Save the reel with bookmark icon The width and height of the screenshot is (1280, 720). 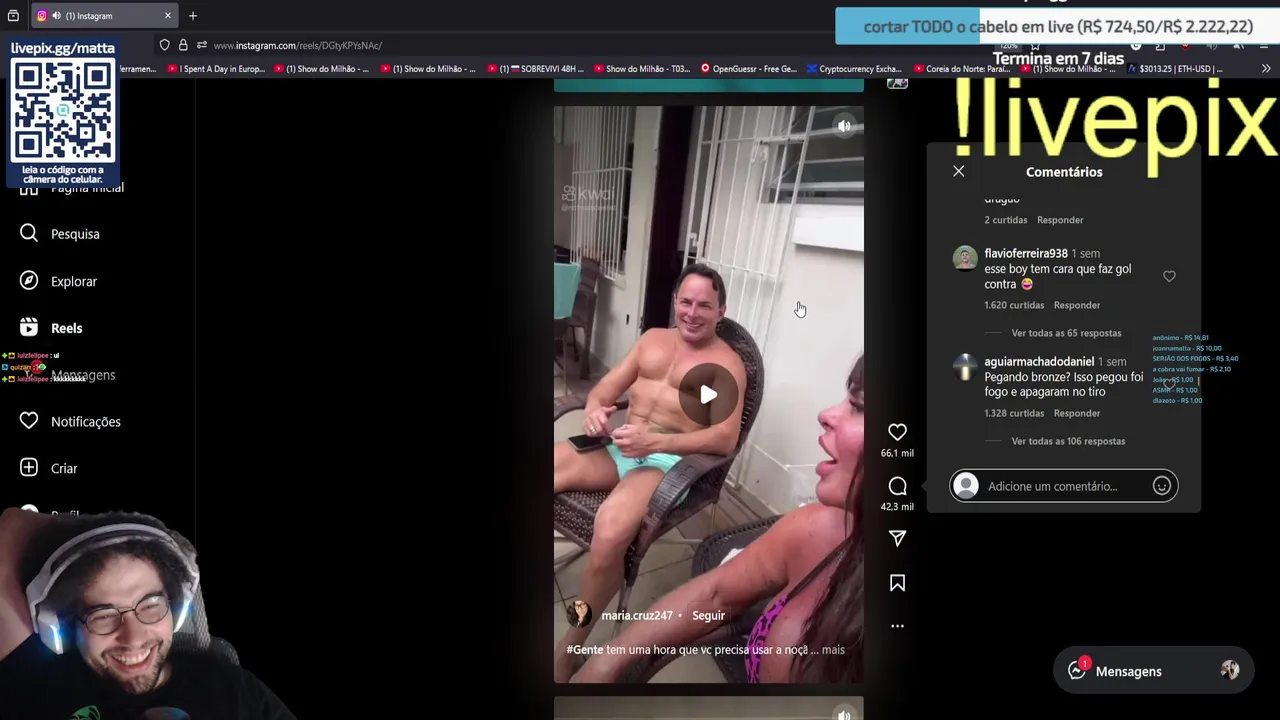pyautogui.click(x=897, y=583)
